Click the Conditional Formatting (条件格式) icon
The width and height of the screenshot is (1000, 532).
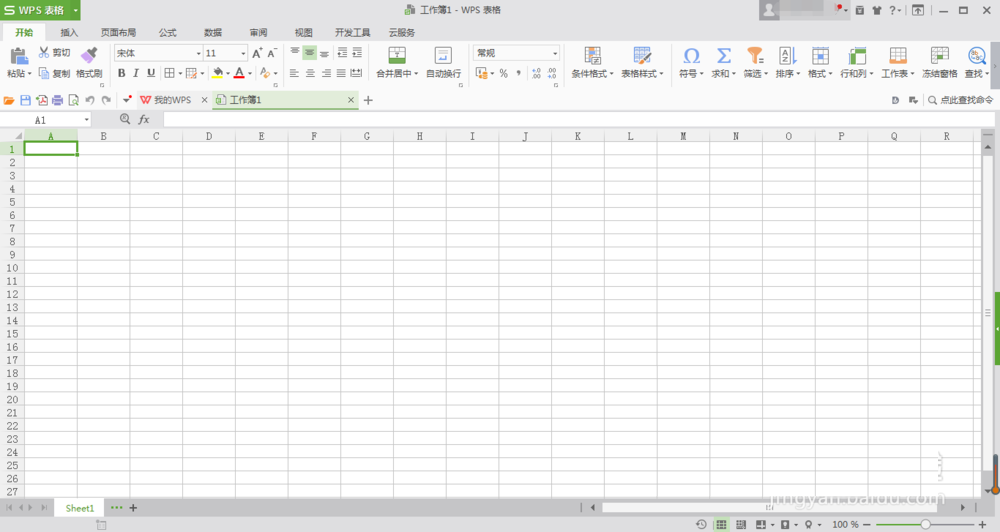(592, 55)
